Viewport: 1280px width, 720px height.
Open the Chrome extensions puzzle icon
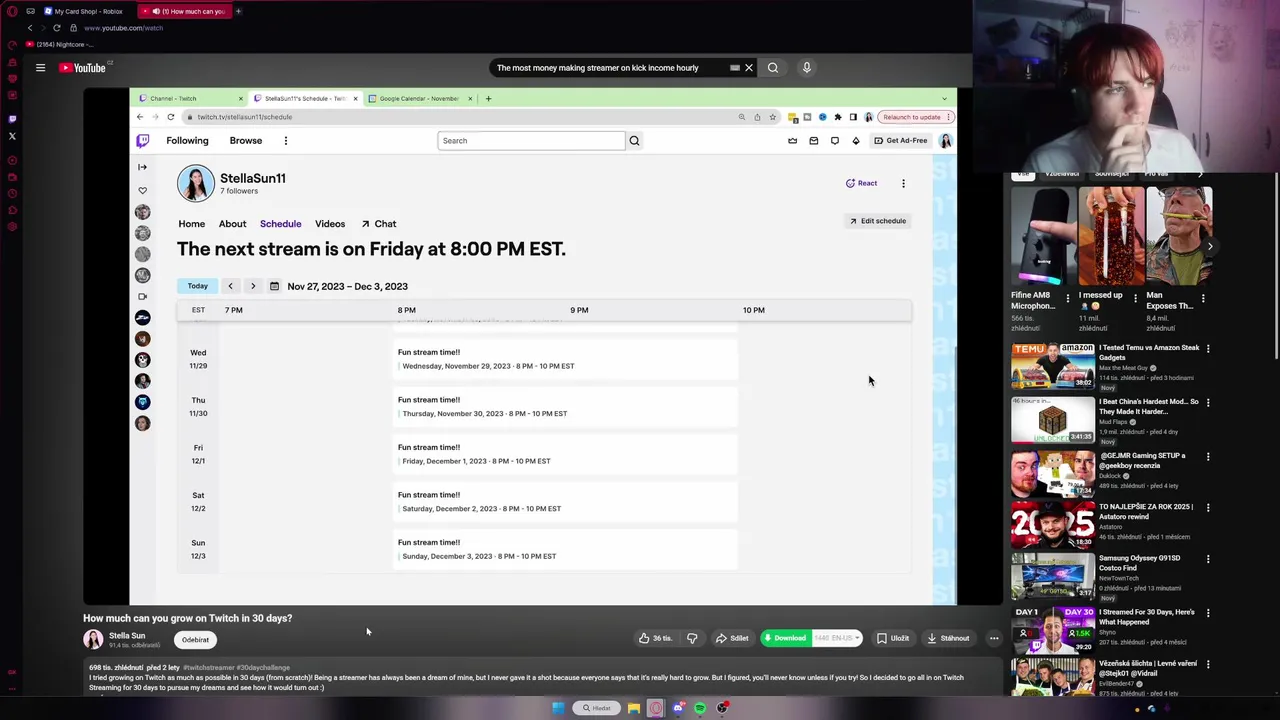[838, 117]
